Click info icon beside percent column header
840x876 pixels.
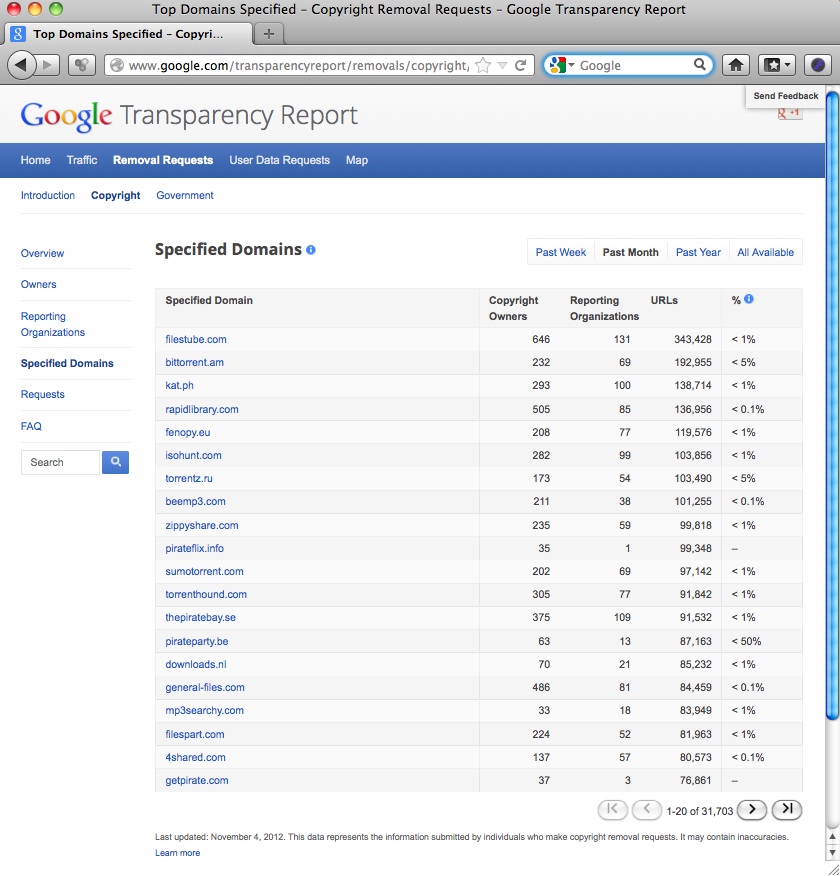pos(749,299)
